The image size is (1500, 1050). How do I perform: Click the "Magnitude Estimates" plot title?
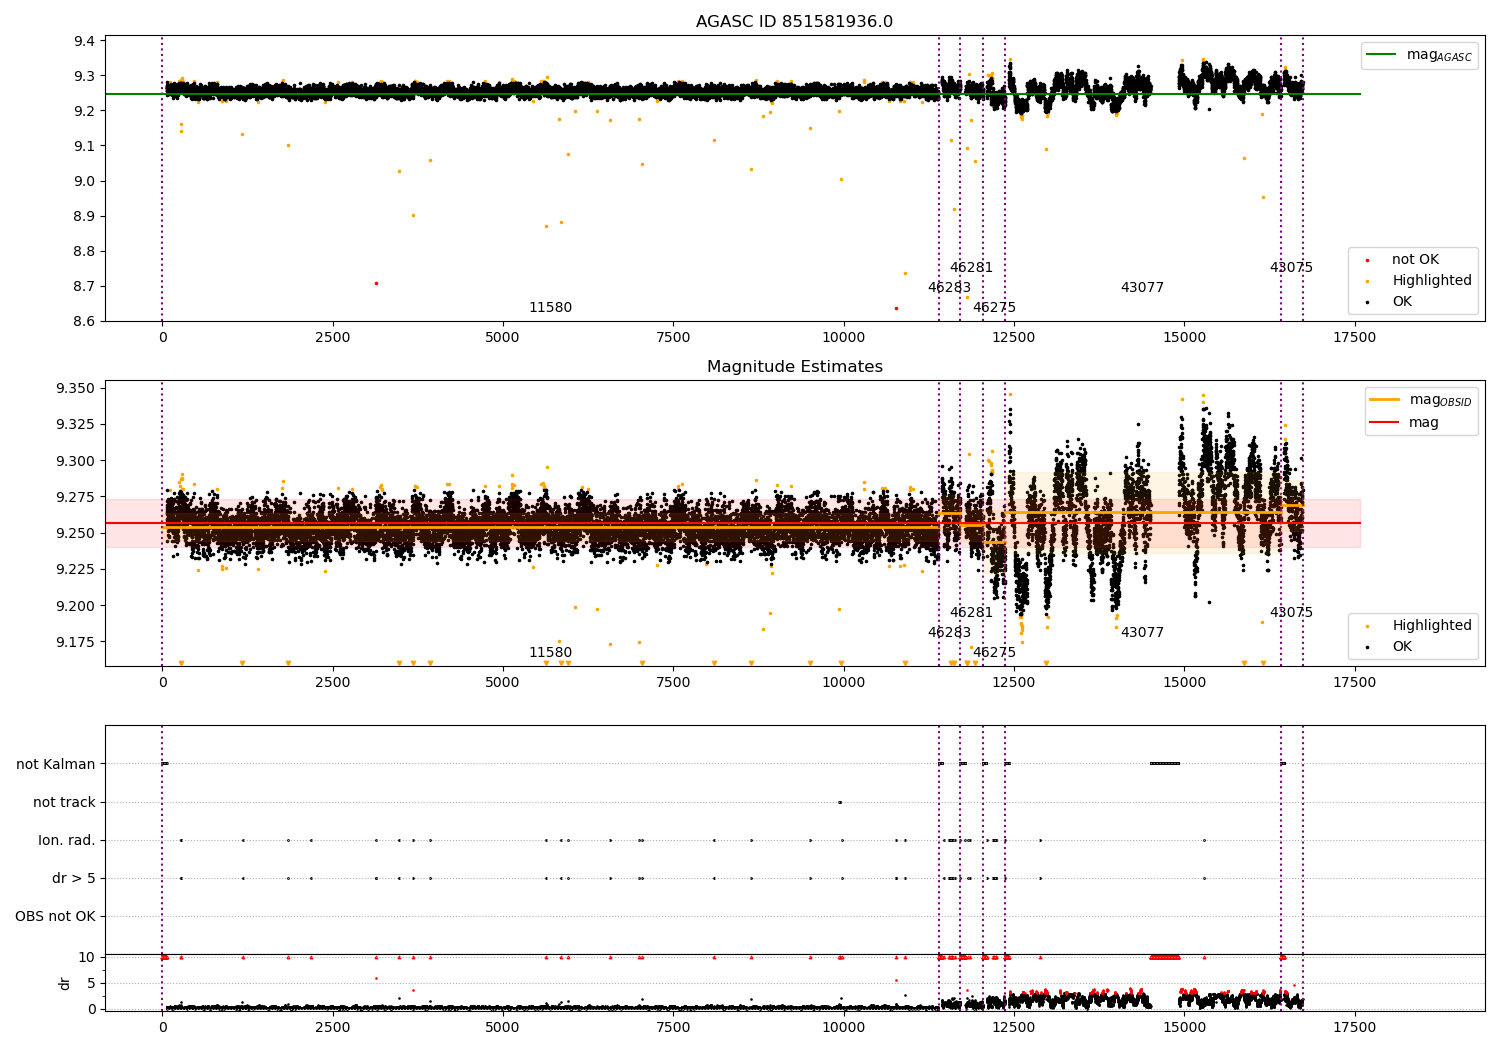click(794, 367)
